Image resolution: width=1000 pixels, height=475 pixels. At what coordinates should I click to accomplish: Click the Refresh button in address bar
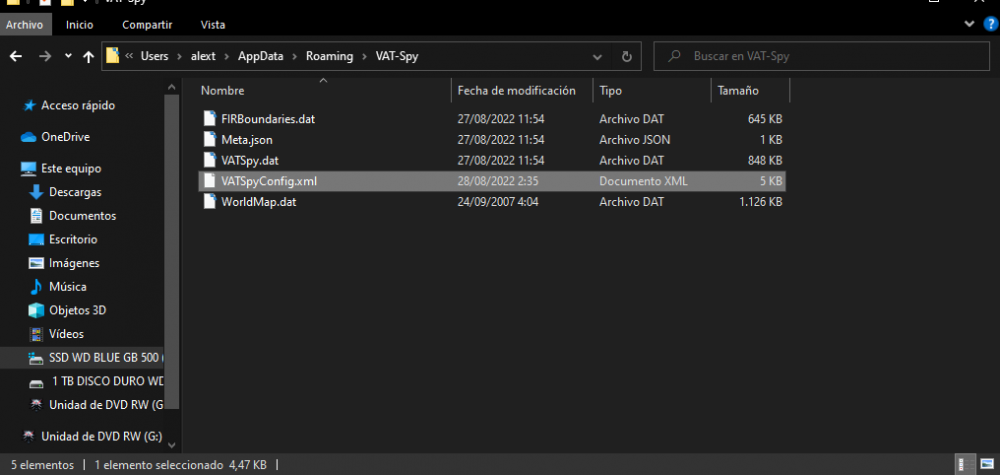click(626, 57)
